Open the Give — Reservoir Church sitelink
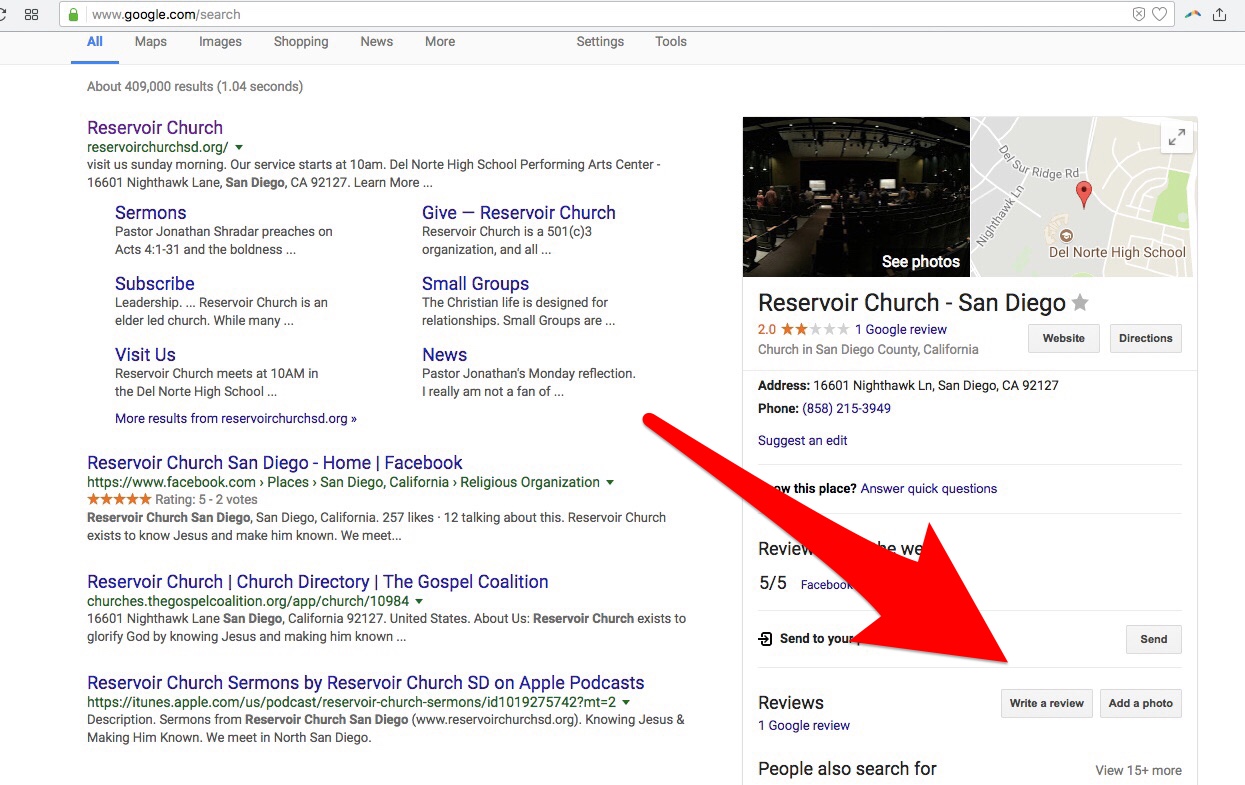The width and height of the screenshot is (1245, 785). coord(519,213)
